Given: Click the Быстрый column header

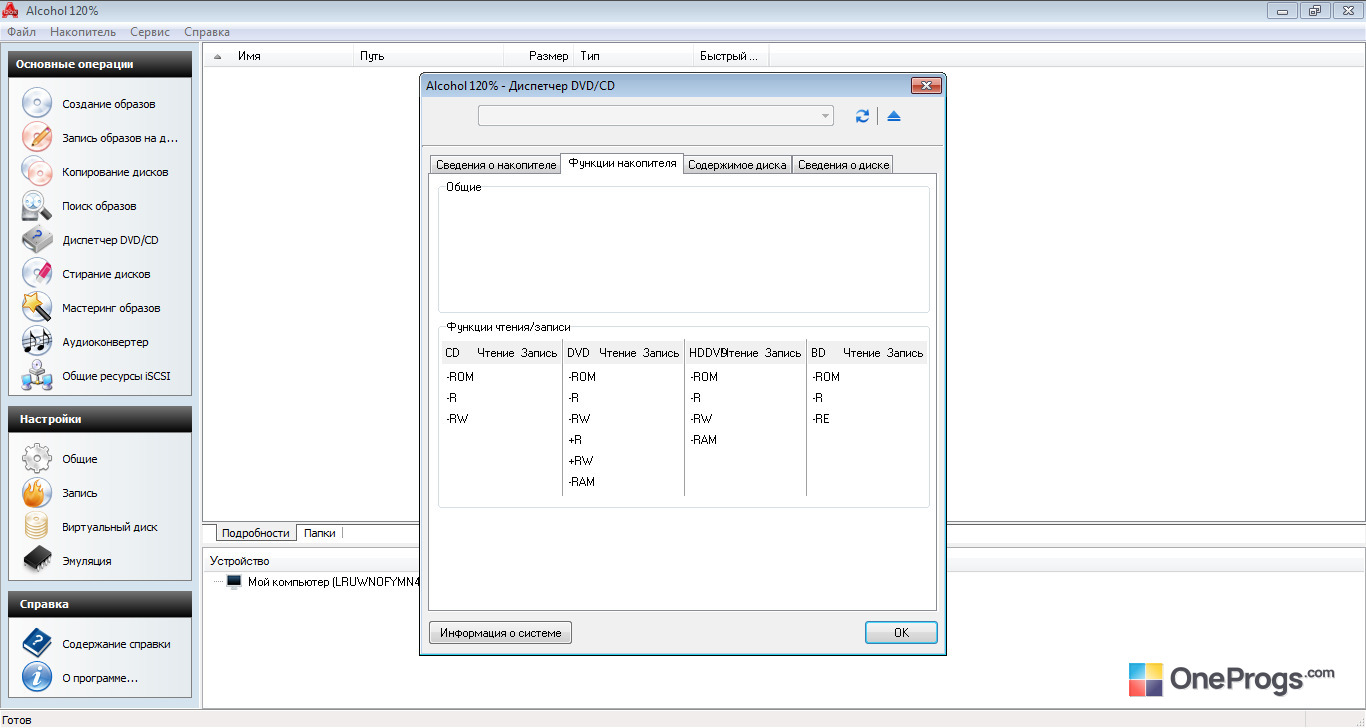Looking at the screenshot, I should (x=729, y=56).
